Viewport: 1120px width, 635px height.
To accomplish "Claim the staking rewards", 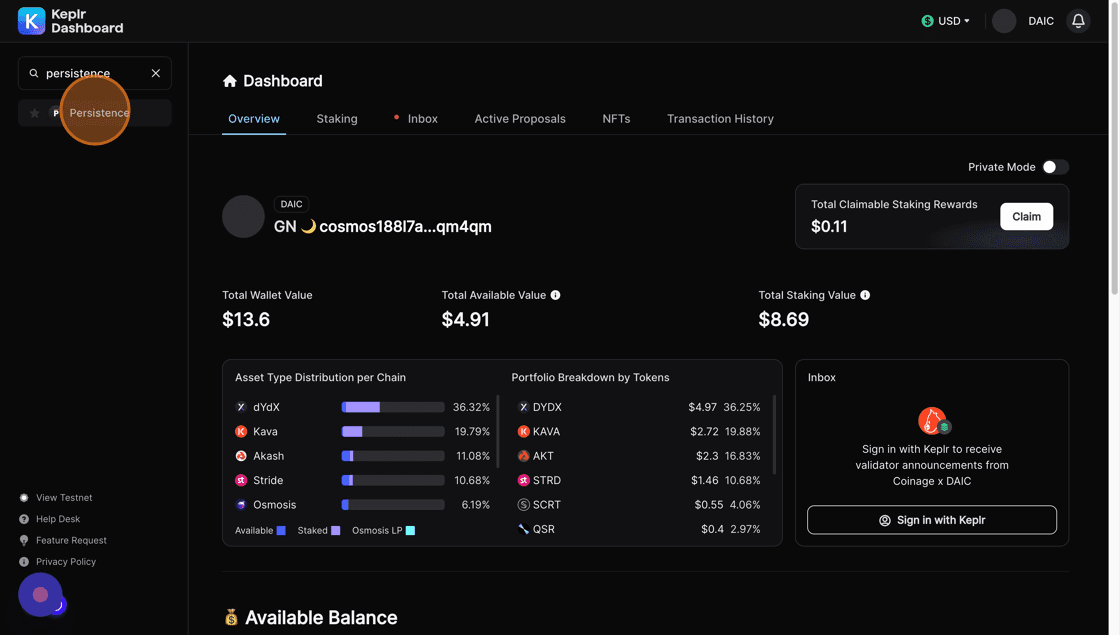I will click(1026, 216).
